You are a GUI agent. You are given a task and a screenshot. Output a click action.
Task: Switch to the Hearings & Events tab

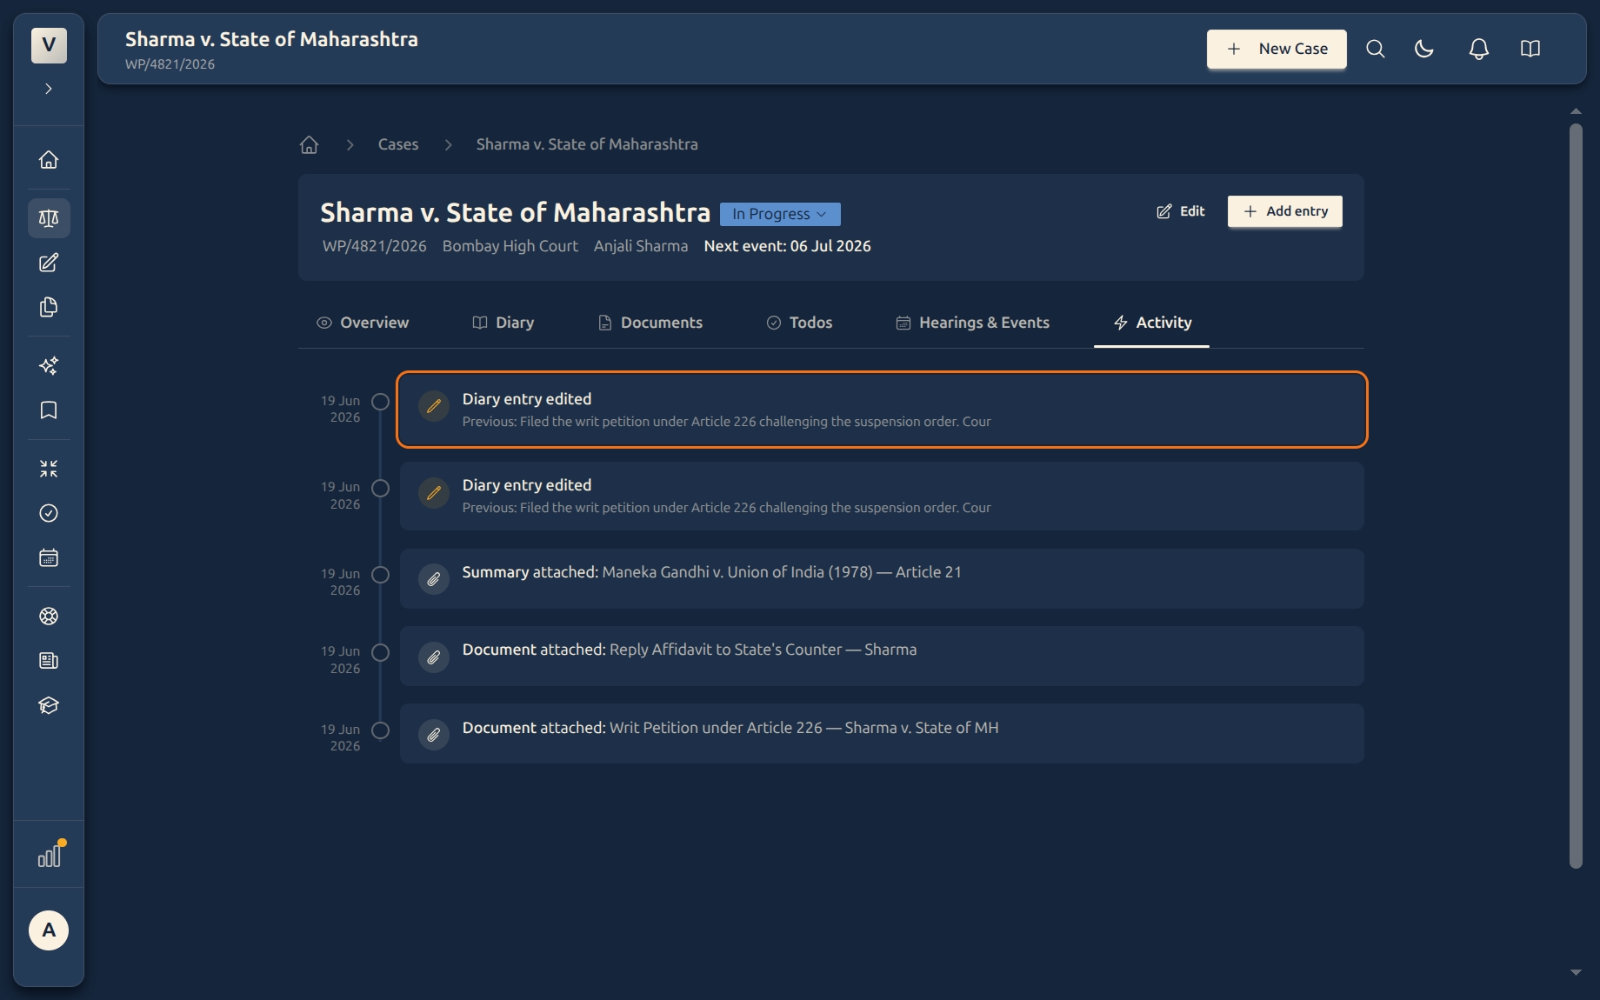point(973,323)
